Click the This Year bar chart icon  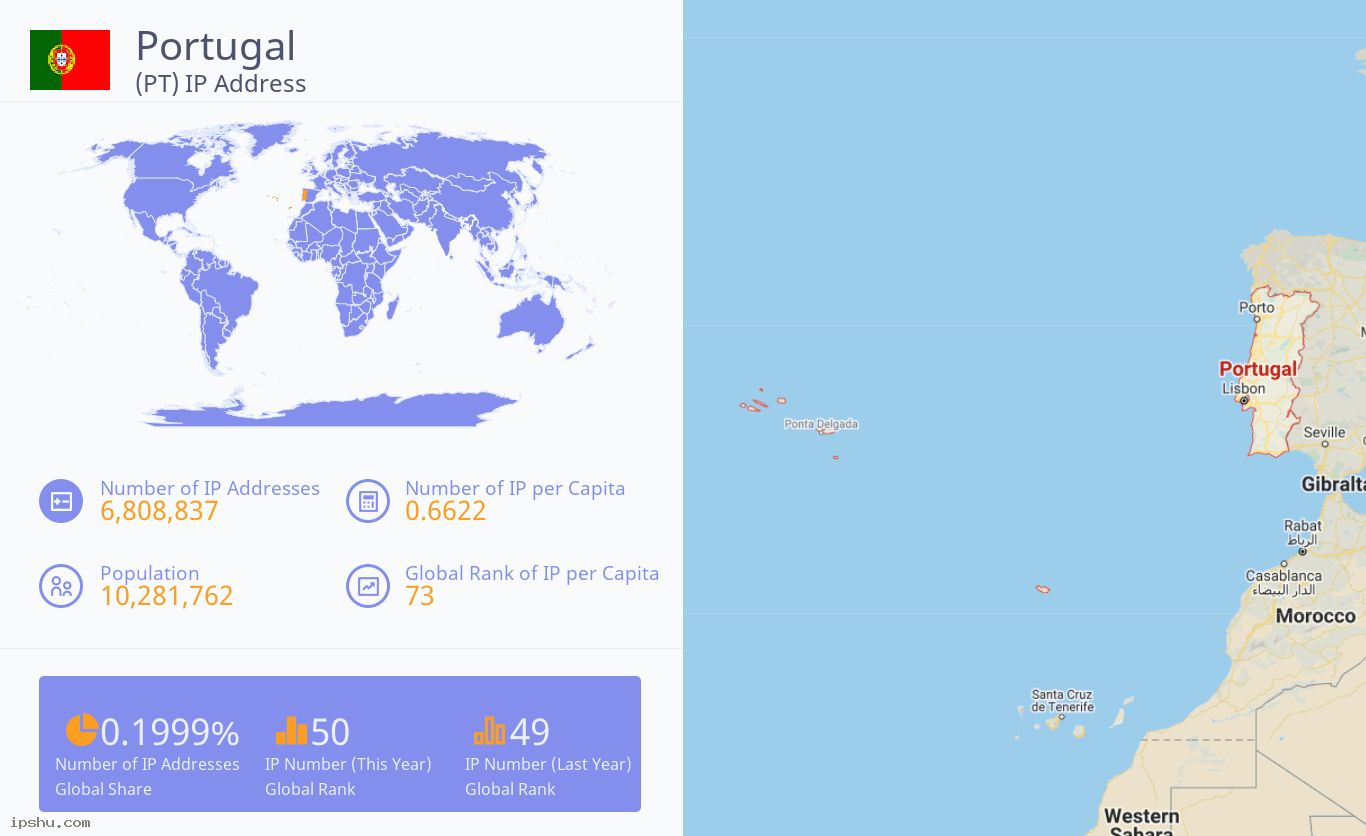[291, 730]
